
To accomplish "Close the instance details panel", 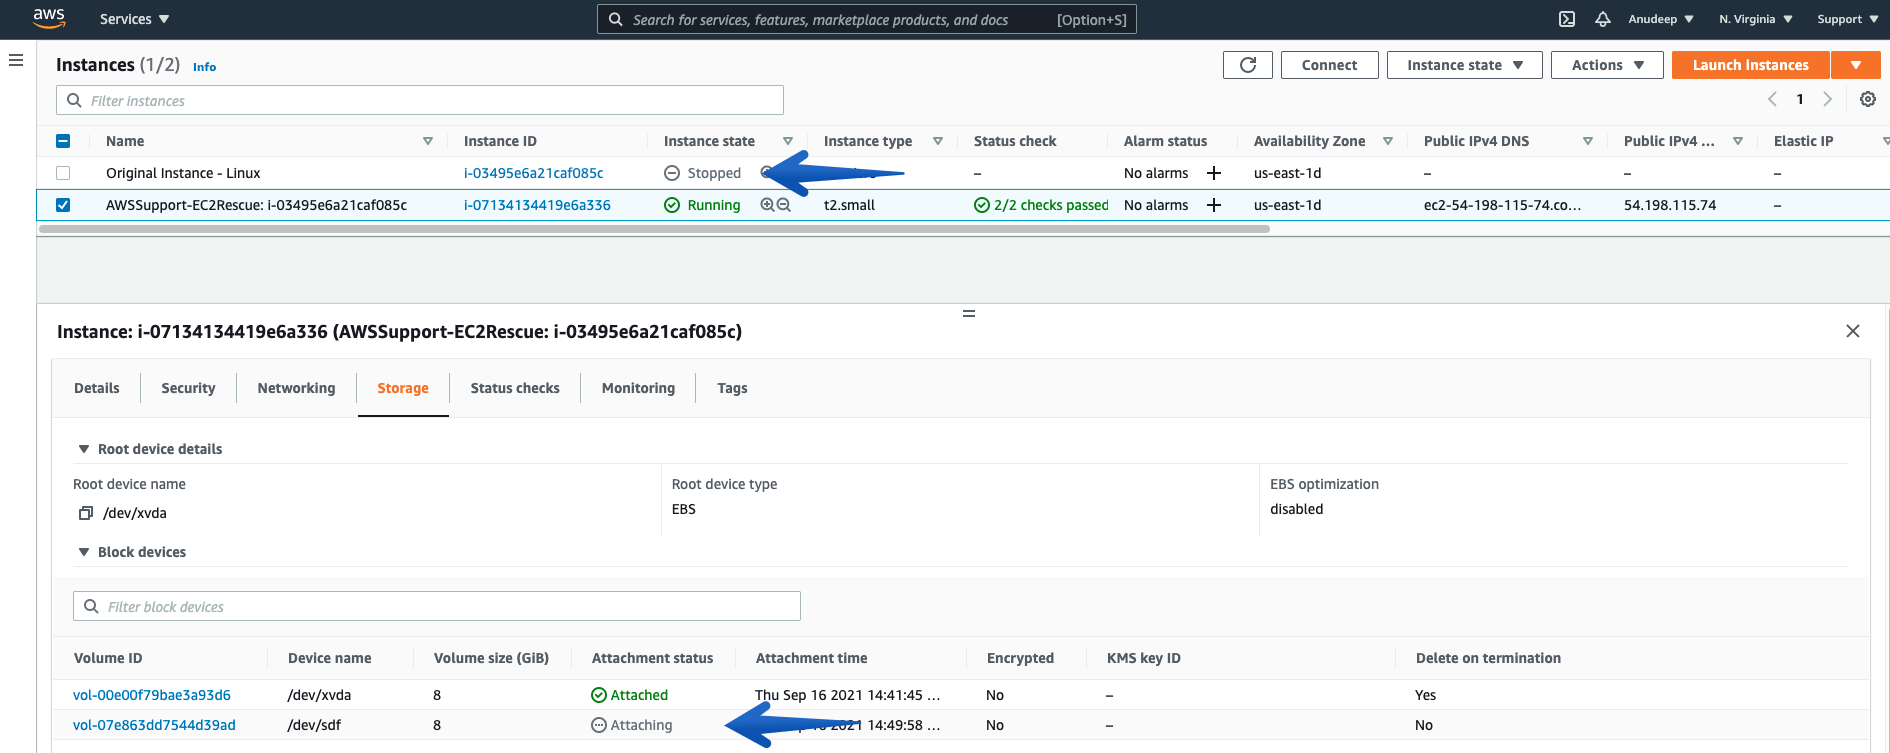I will 1853,331.
